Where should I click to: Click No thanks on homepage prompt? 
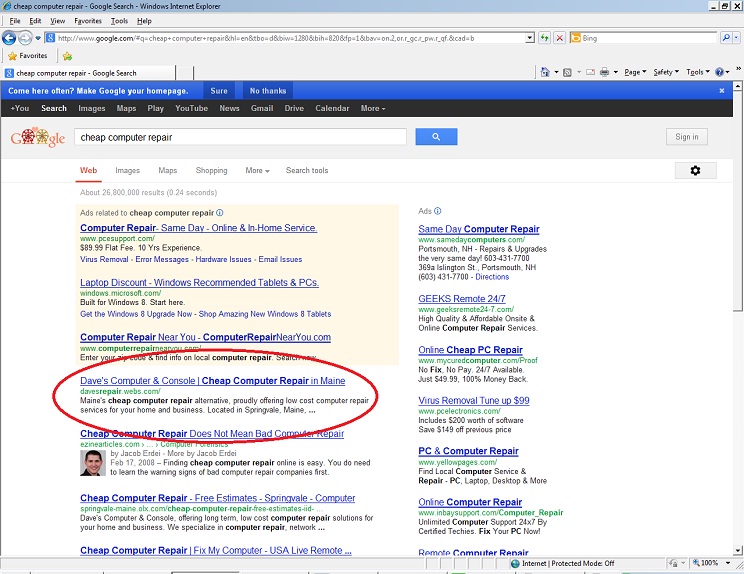(x=268, y=91)
